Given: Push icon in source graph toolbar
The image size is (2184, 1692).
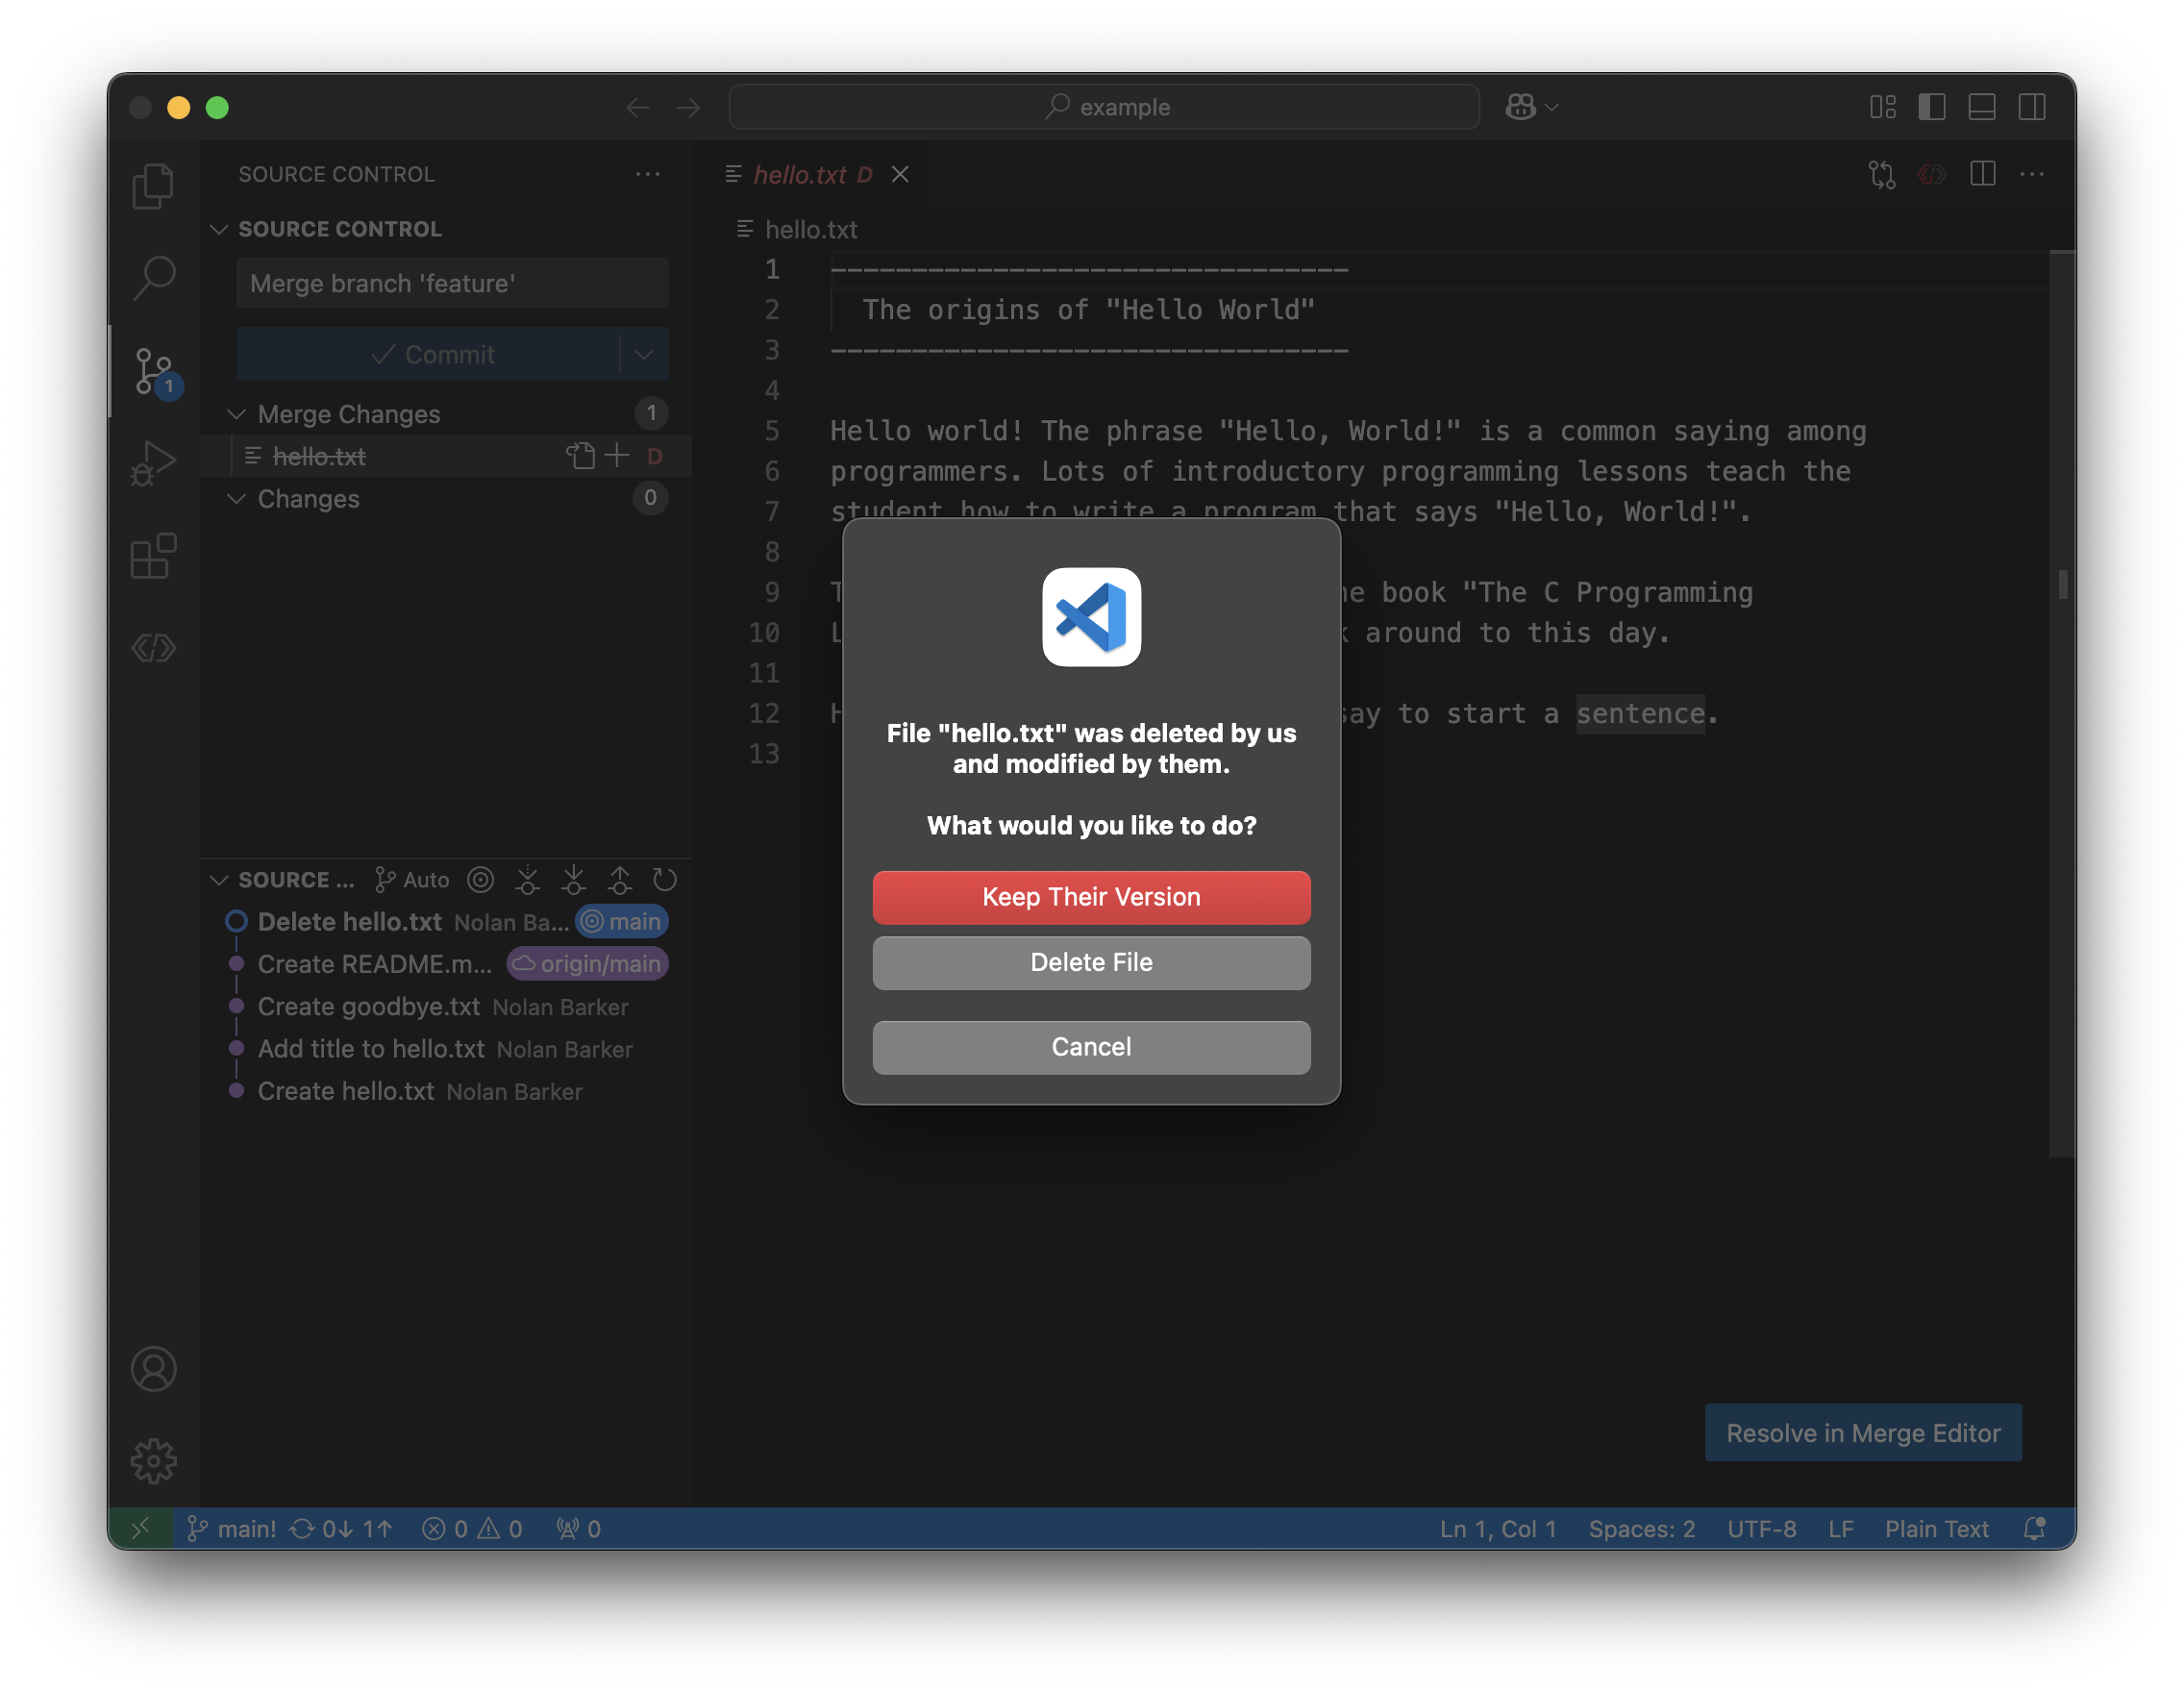Looking at the screenshot, I should pyautogui.click(x=620, y=880).
